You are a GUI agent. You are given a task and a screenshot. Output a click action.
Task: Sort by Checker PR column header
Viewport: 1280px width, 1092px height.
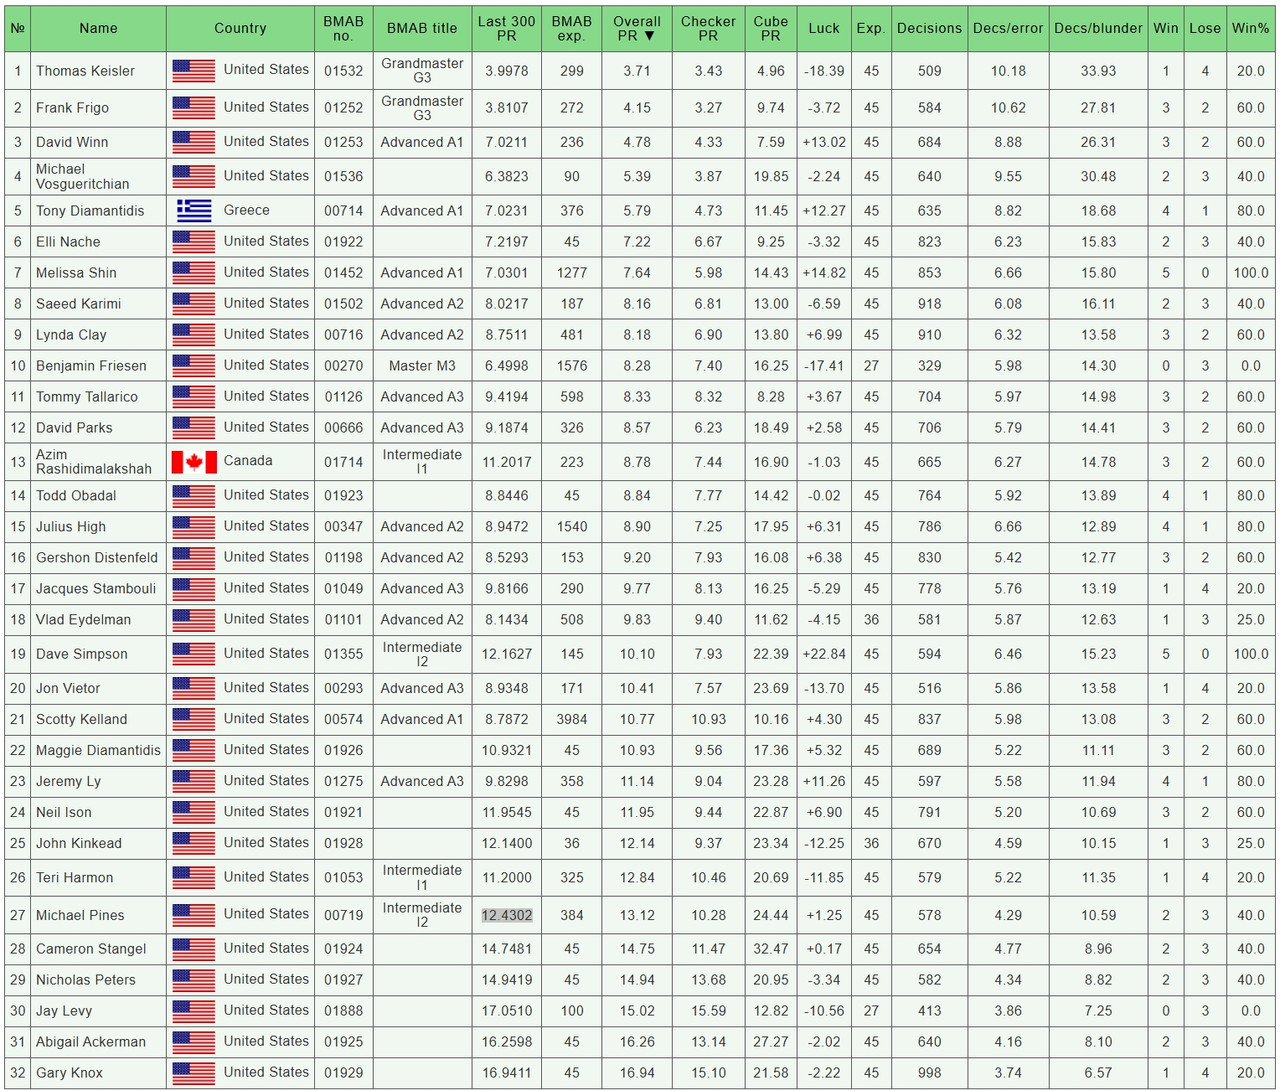708,28
